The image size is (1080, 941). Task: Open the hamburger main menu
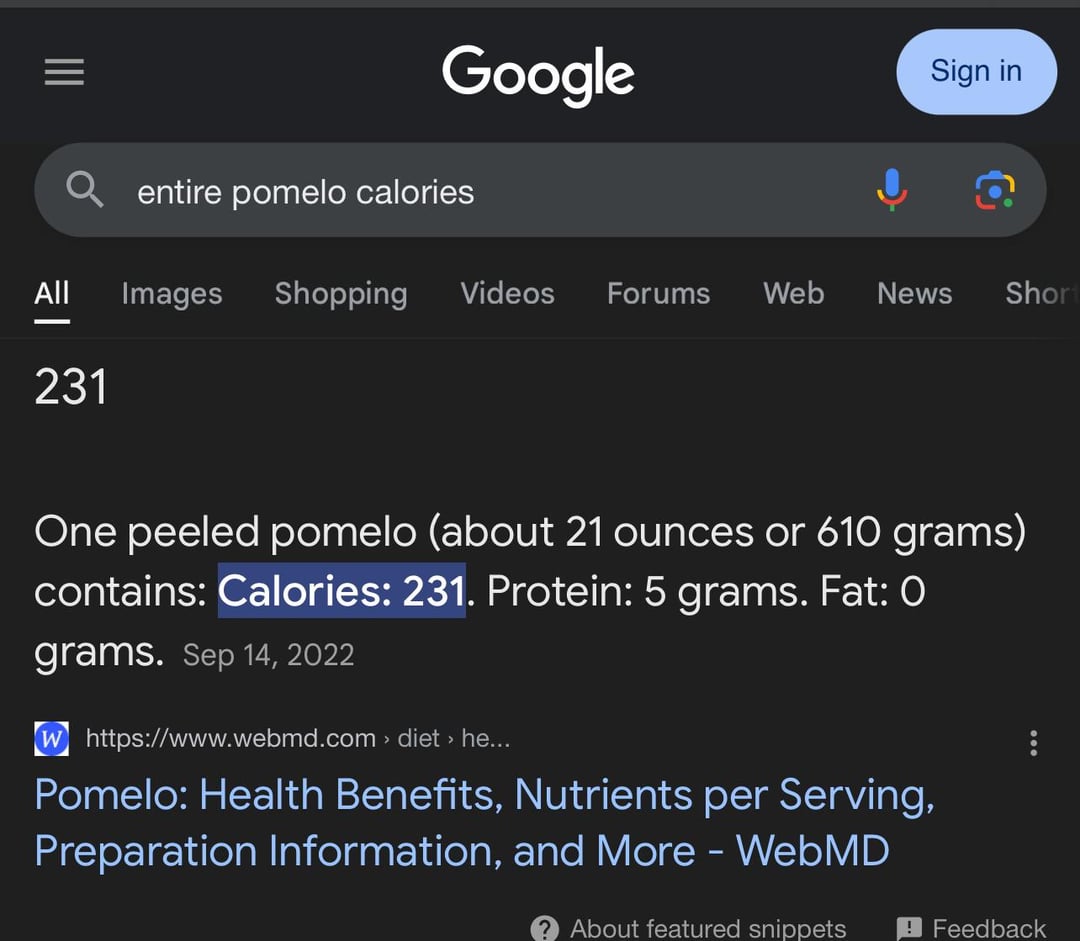(x=64, y=72)
